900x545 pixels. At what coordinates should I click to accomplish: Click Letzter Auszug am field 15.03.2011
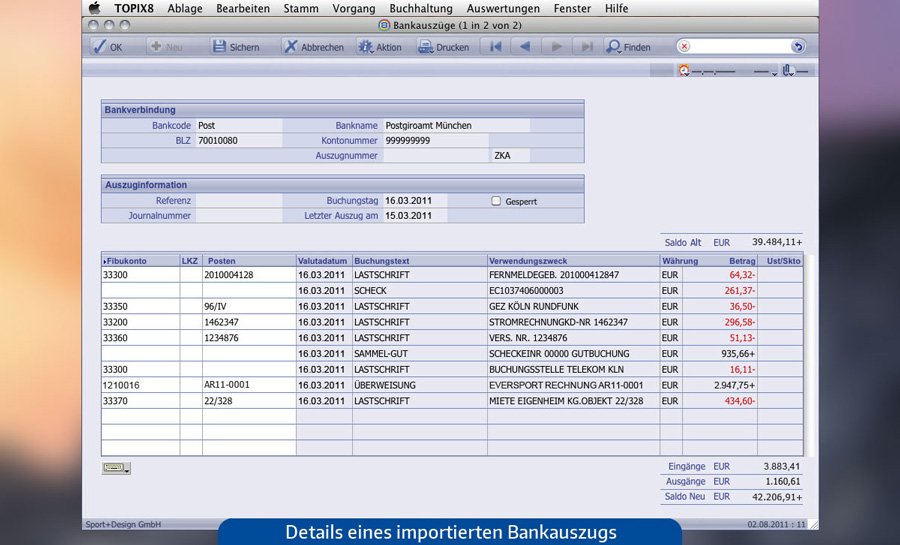[x=415, y=216]
